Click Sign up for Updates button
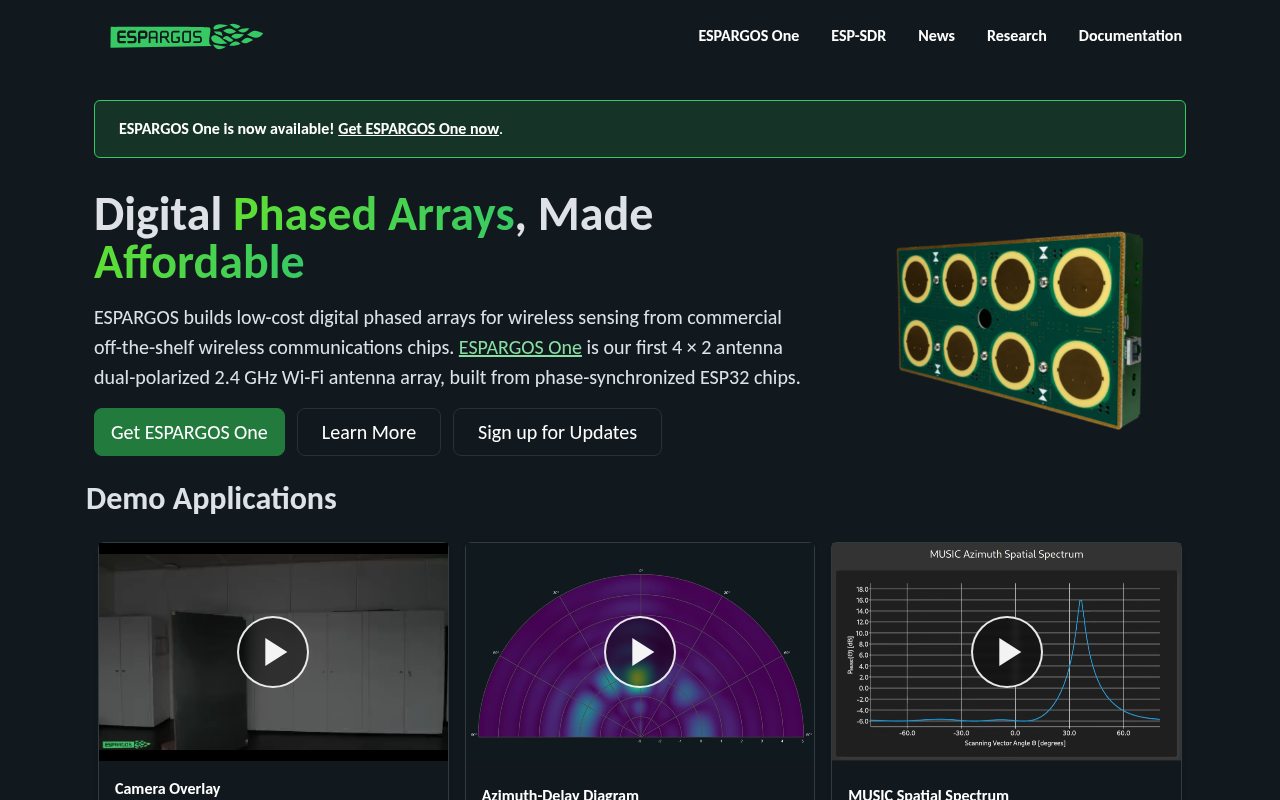Image resolution: width=1280 pixels, height=800 pixels. pyautogui.click(x=557, y=432)
